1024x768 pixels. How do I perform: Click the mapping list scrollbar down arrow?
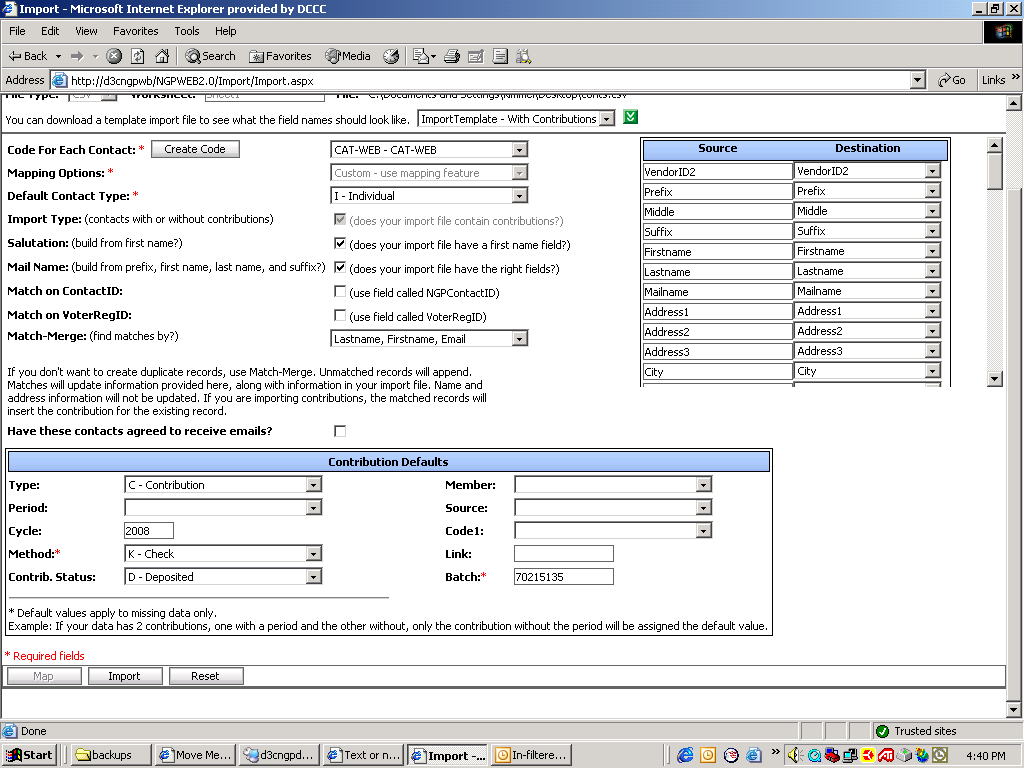(994, 378)
